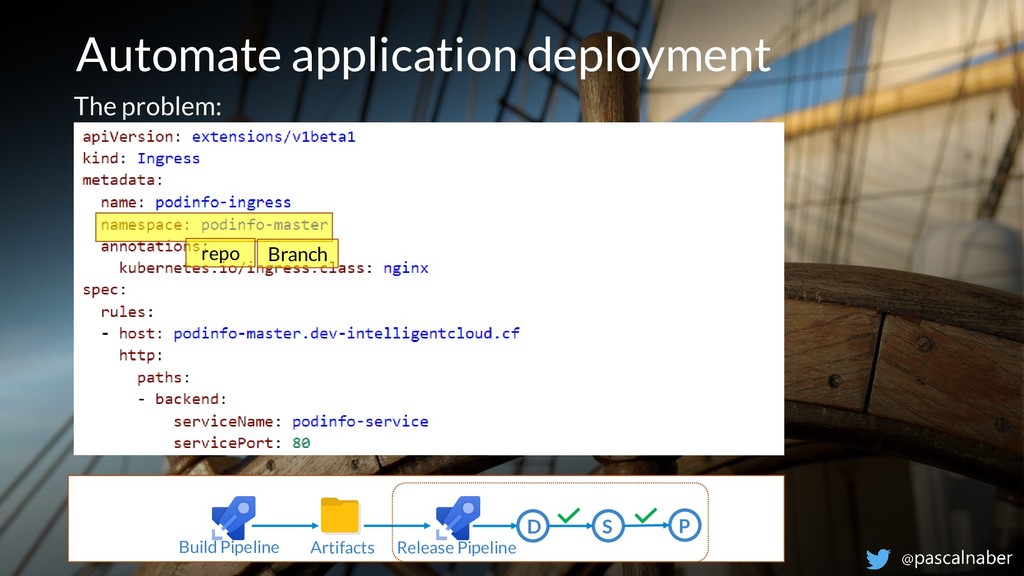This screenshot has height=576, width=1024.
Task: Open the @pascalnaber handle
Action: click(x=957, y=558)
